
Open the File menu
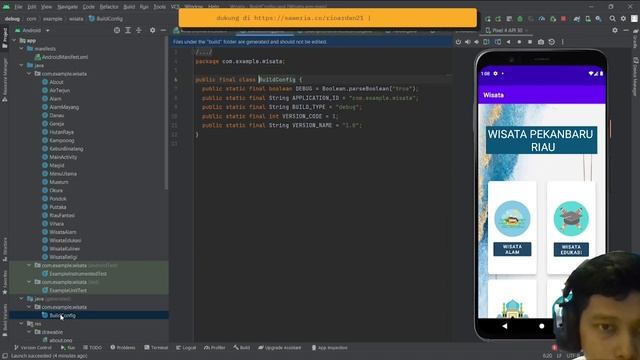18,7
